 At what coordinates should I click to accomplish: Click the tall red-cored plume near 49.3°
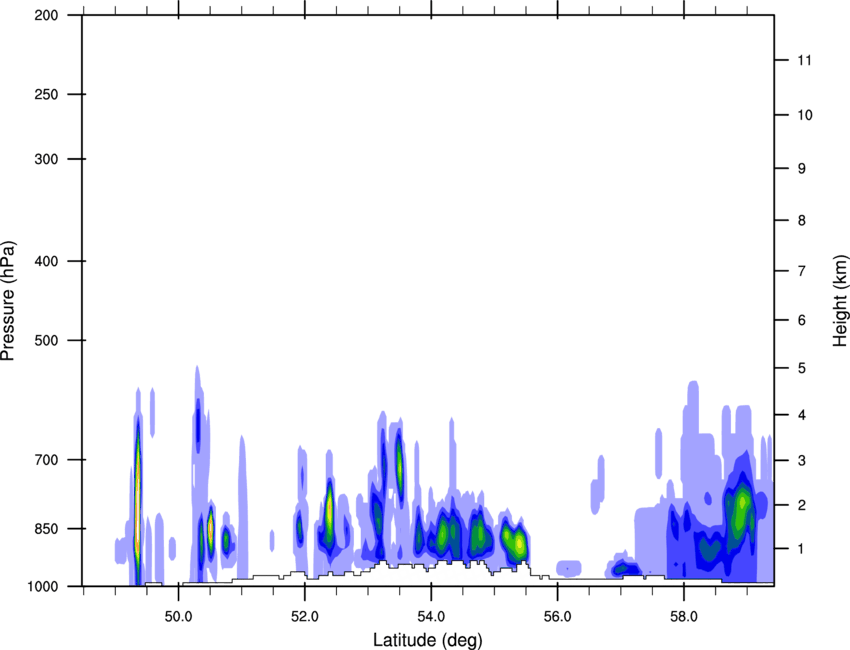pyautogui.click(x=138, y=499)
